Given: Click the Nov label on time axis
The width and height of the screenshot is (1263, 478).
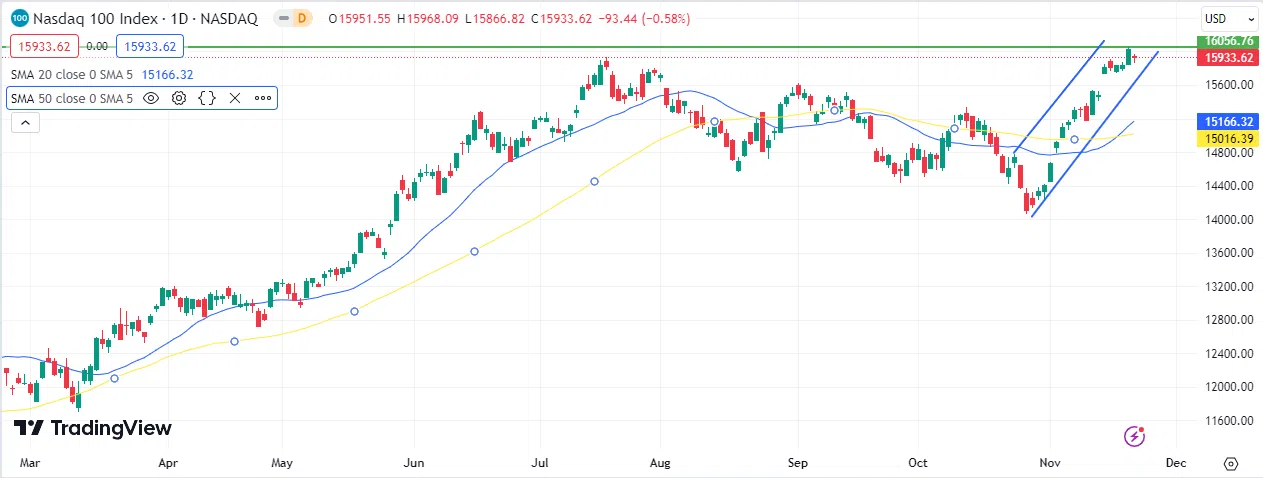Looking at the screenshot, I should [x=1049, y=464].
